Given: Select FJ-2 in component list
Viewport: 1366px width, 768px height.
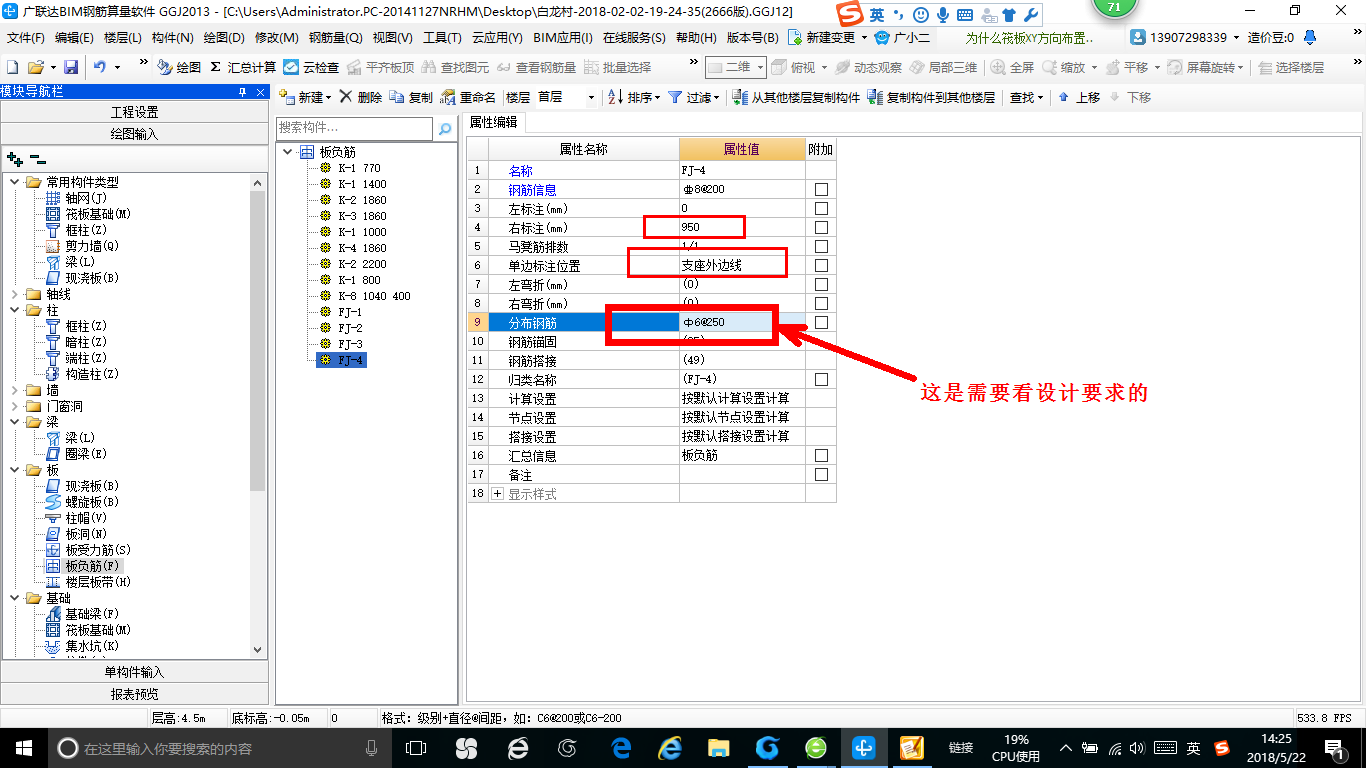Looking at the screenshot, I should tap(350, 328).
